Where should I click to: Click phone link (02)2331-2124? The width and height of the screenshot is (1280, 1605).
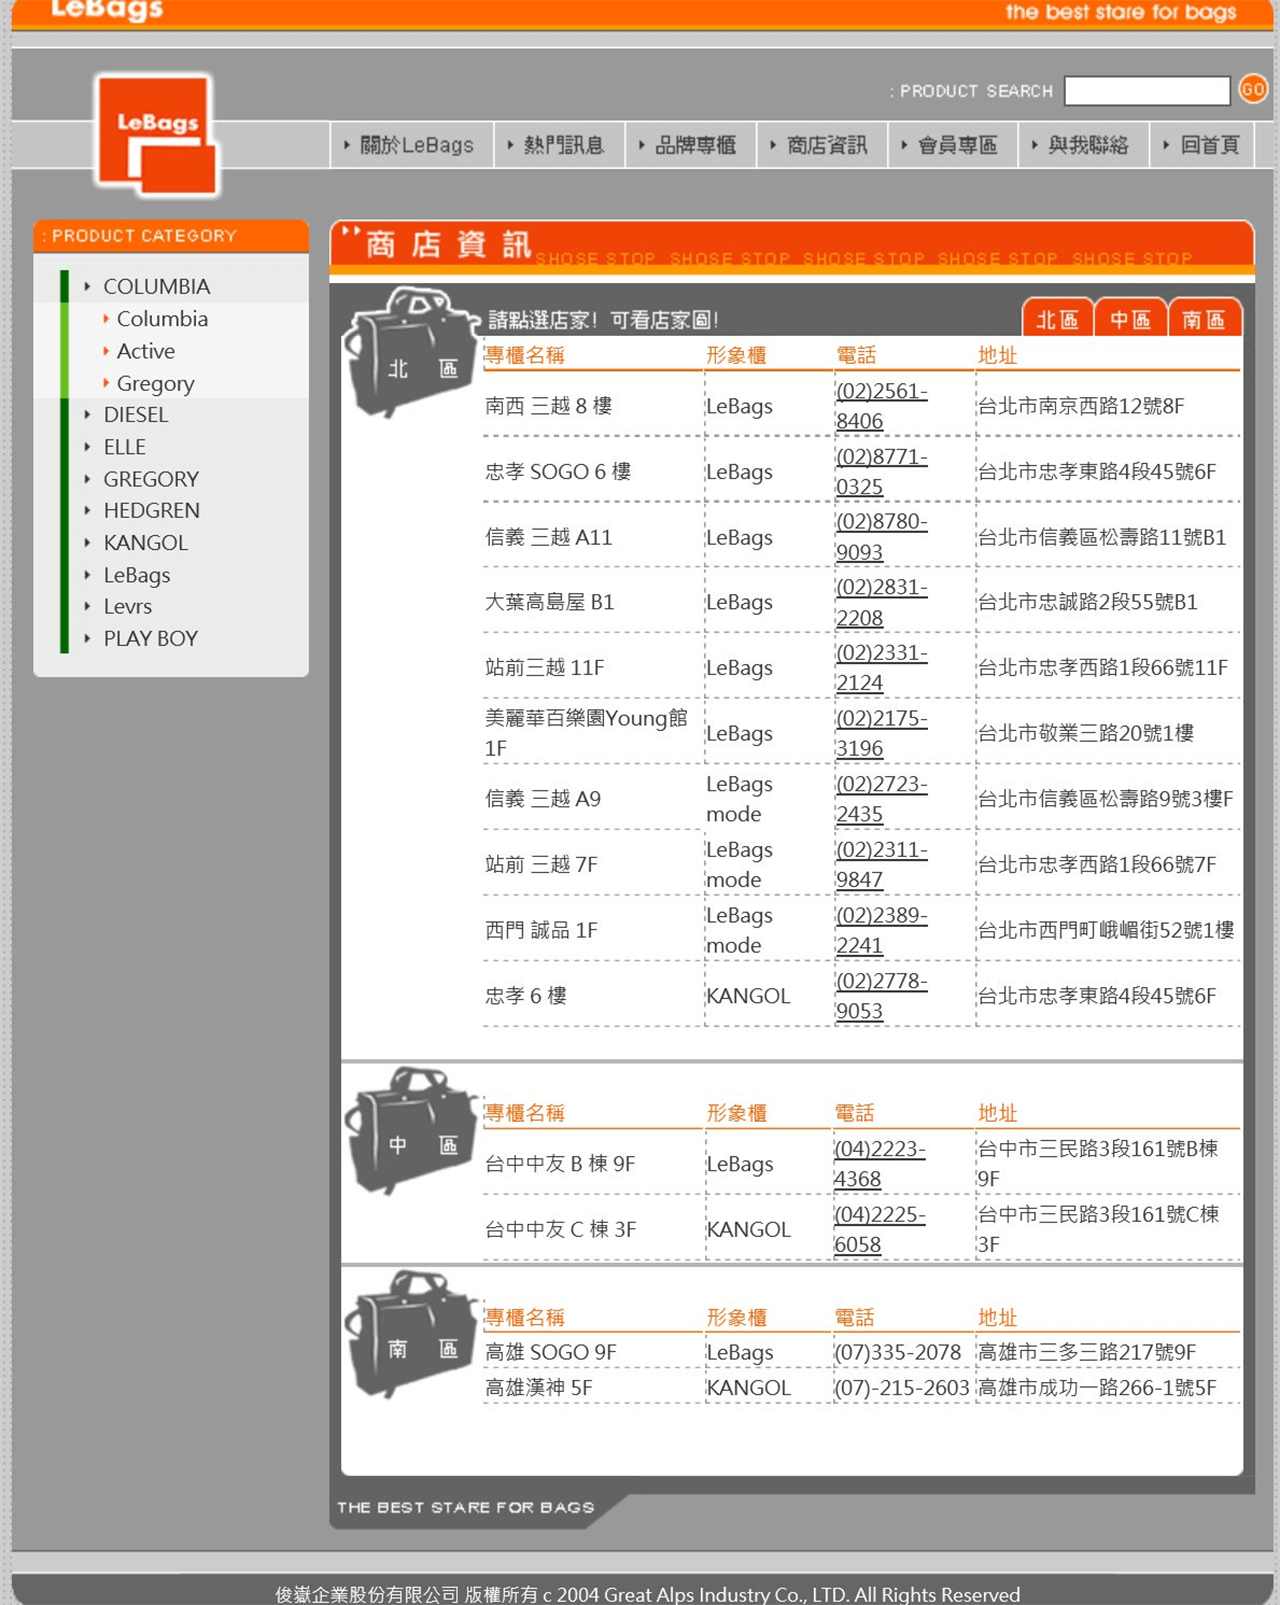881,668
